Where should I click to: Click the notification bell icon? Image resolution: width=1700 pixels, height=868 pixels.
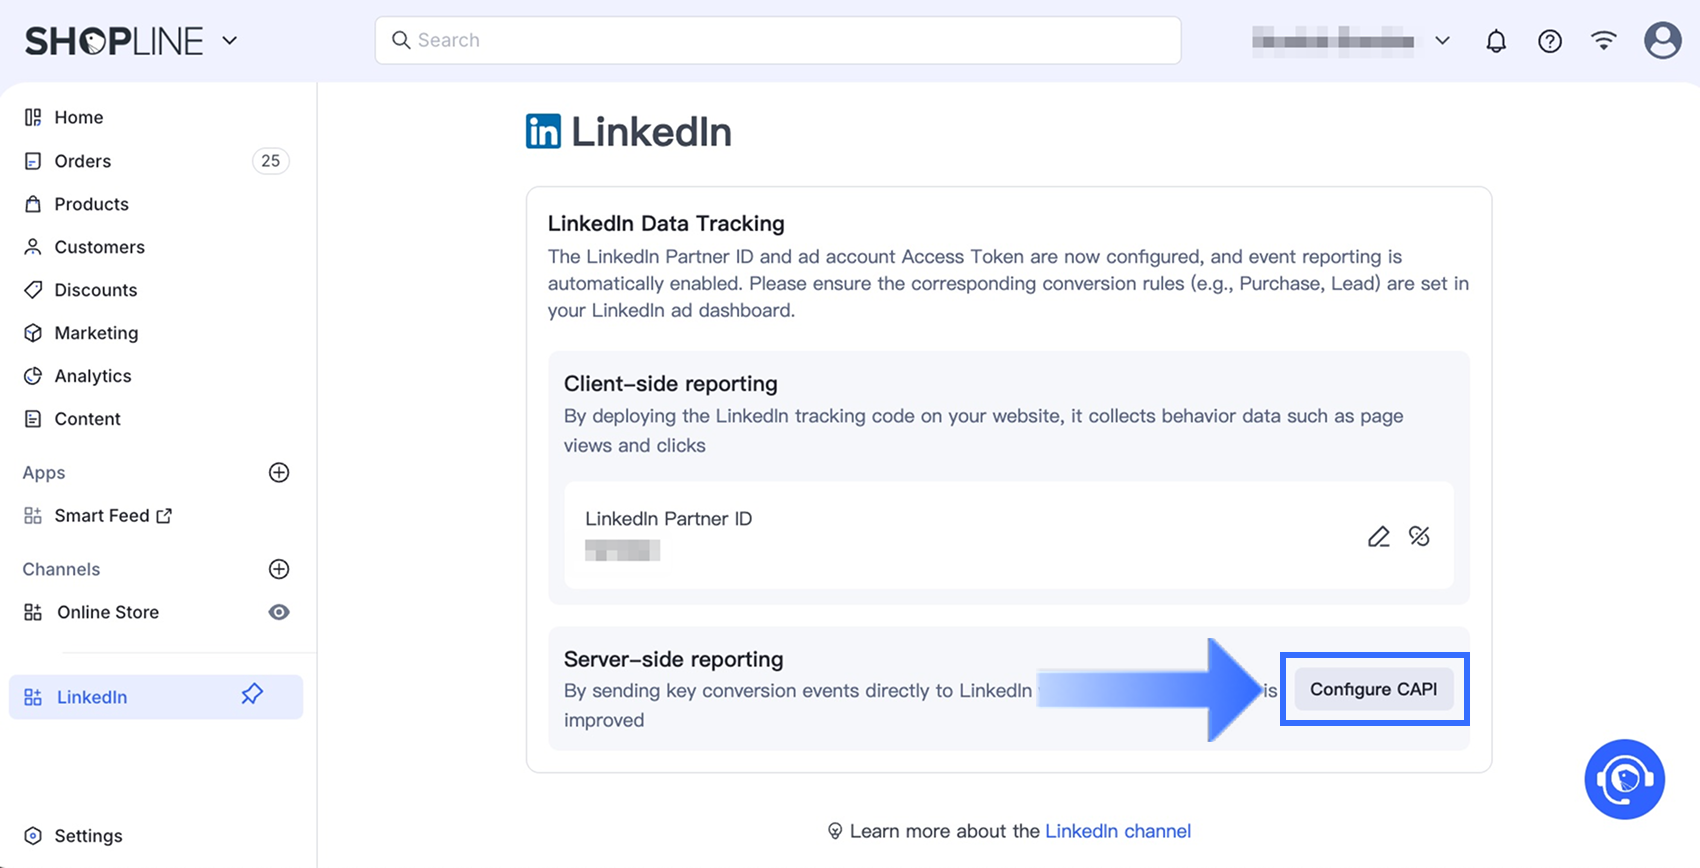[1496, 41]
